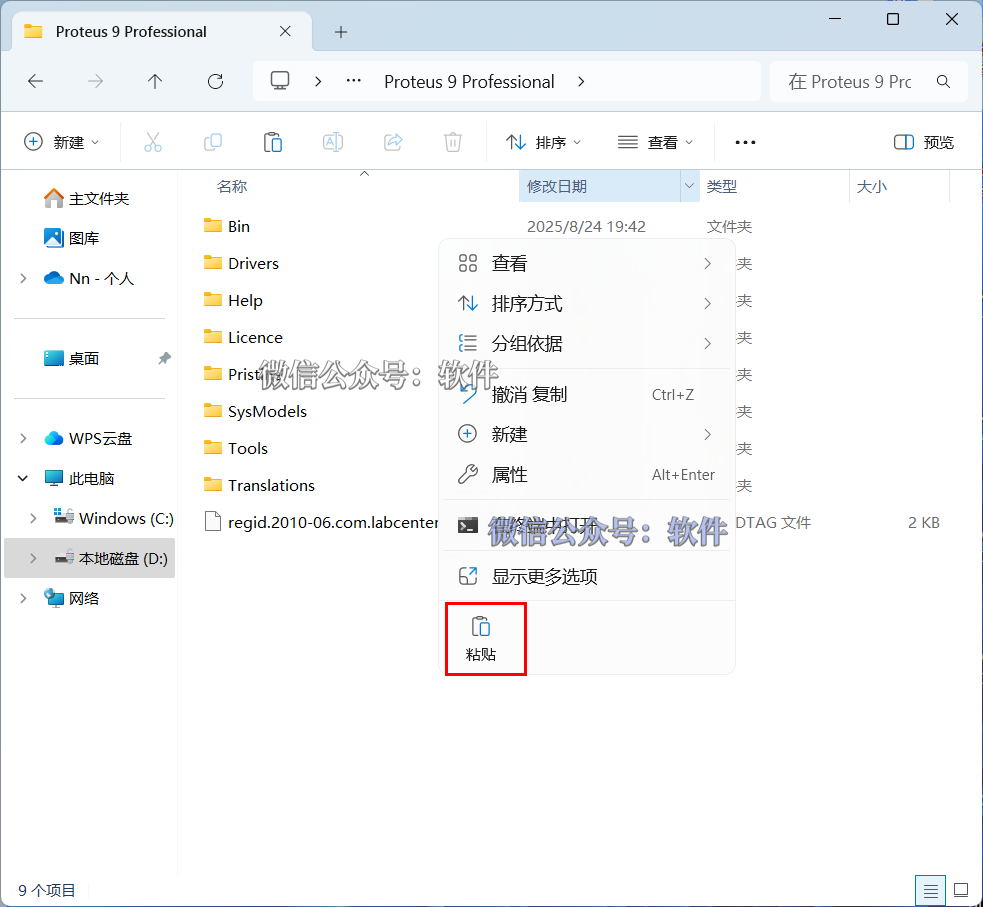Open the 修改日期 column filter dropdown arrow
The height and width of the screenshot is (907, 983).
tap(690, 186)
